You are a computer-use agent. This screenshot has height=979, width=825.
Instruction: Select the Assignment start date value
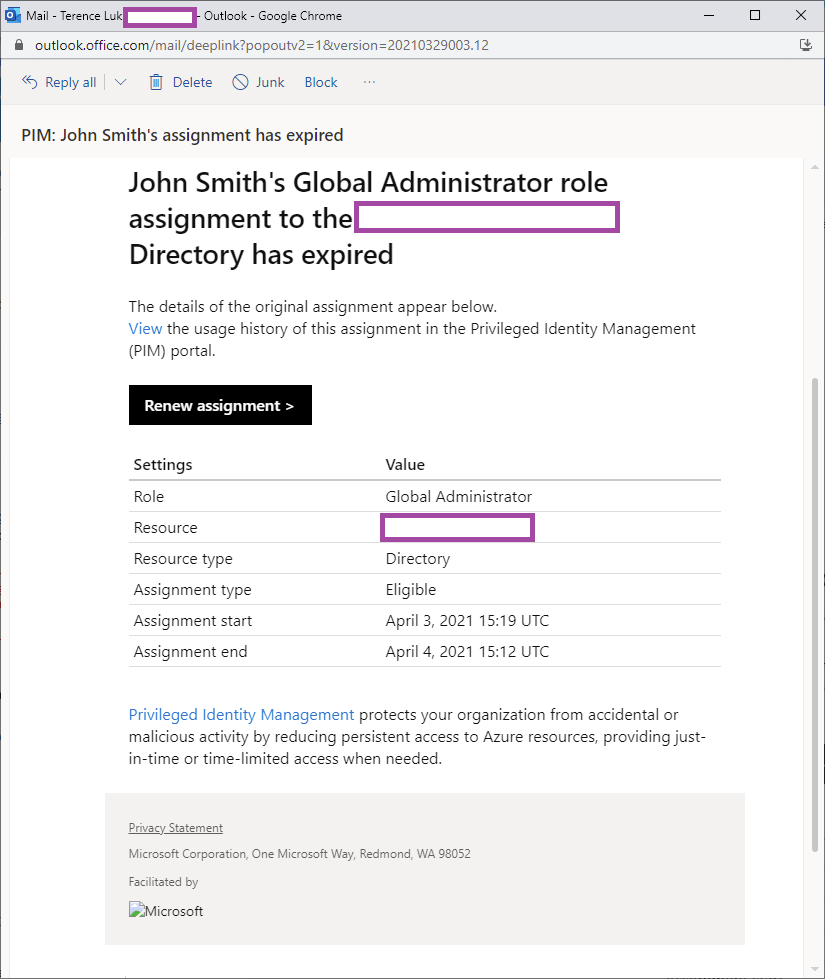467,621
